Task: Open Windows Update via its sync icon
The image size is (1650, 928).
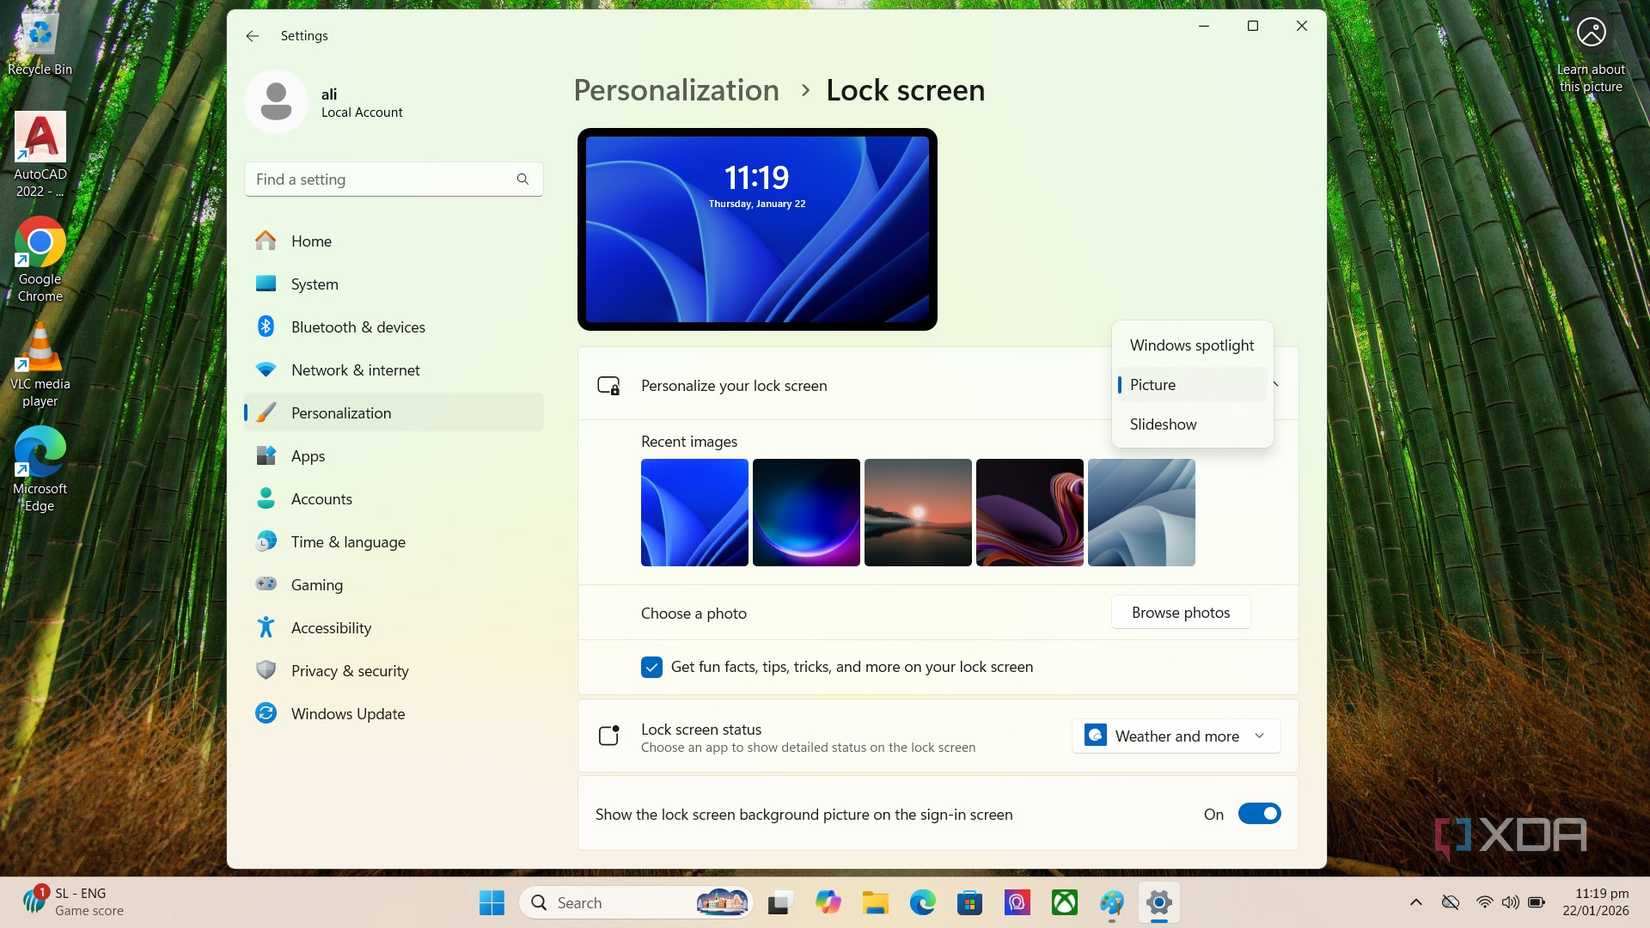Action: pyautogui.click(x=264, y=713)
